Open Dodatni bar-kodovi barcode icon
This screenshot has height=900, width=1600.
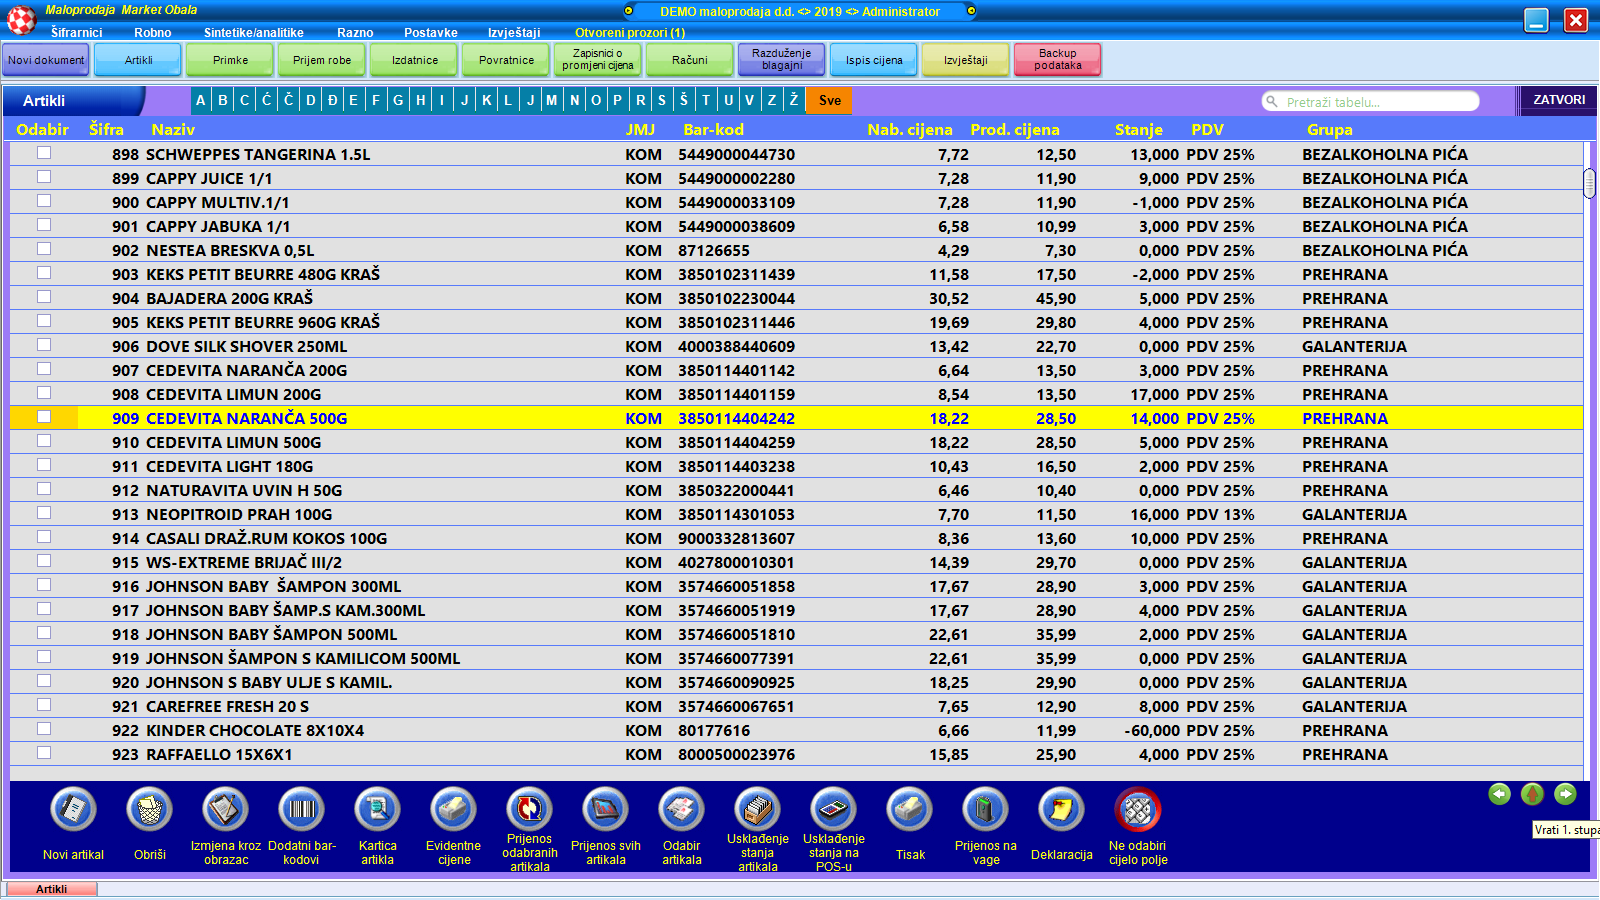(x=301, y=810)
